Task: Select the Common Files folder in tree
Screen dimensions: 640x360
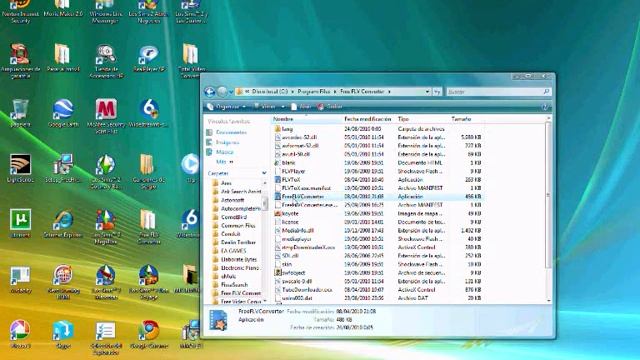Action: pos(238,225)
